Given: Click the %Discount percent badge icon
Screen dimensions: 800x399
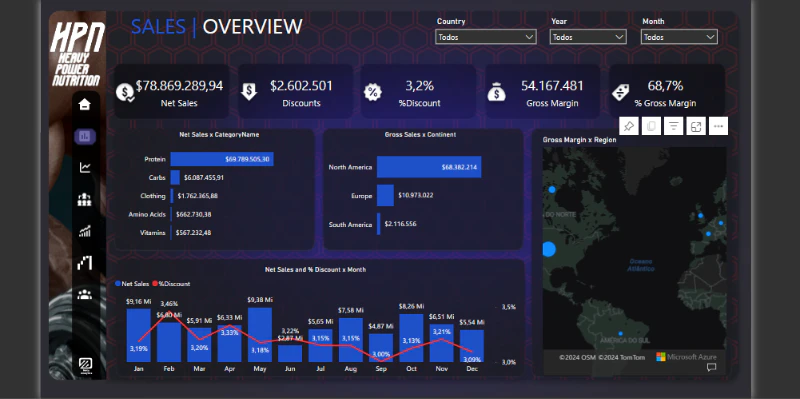Looking at the screenshot, I should (x=372, y=92).
